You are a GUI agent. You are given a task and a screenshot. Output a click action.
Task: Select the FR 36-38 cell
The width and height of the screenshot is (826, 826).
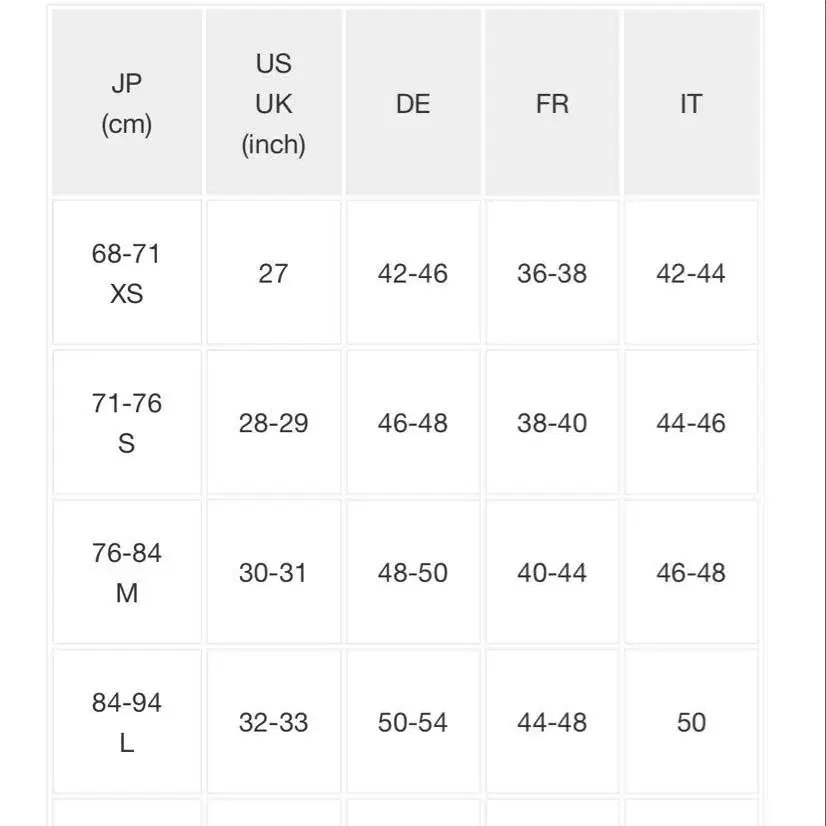click(552, 272)
